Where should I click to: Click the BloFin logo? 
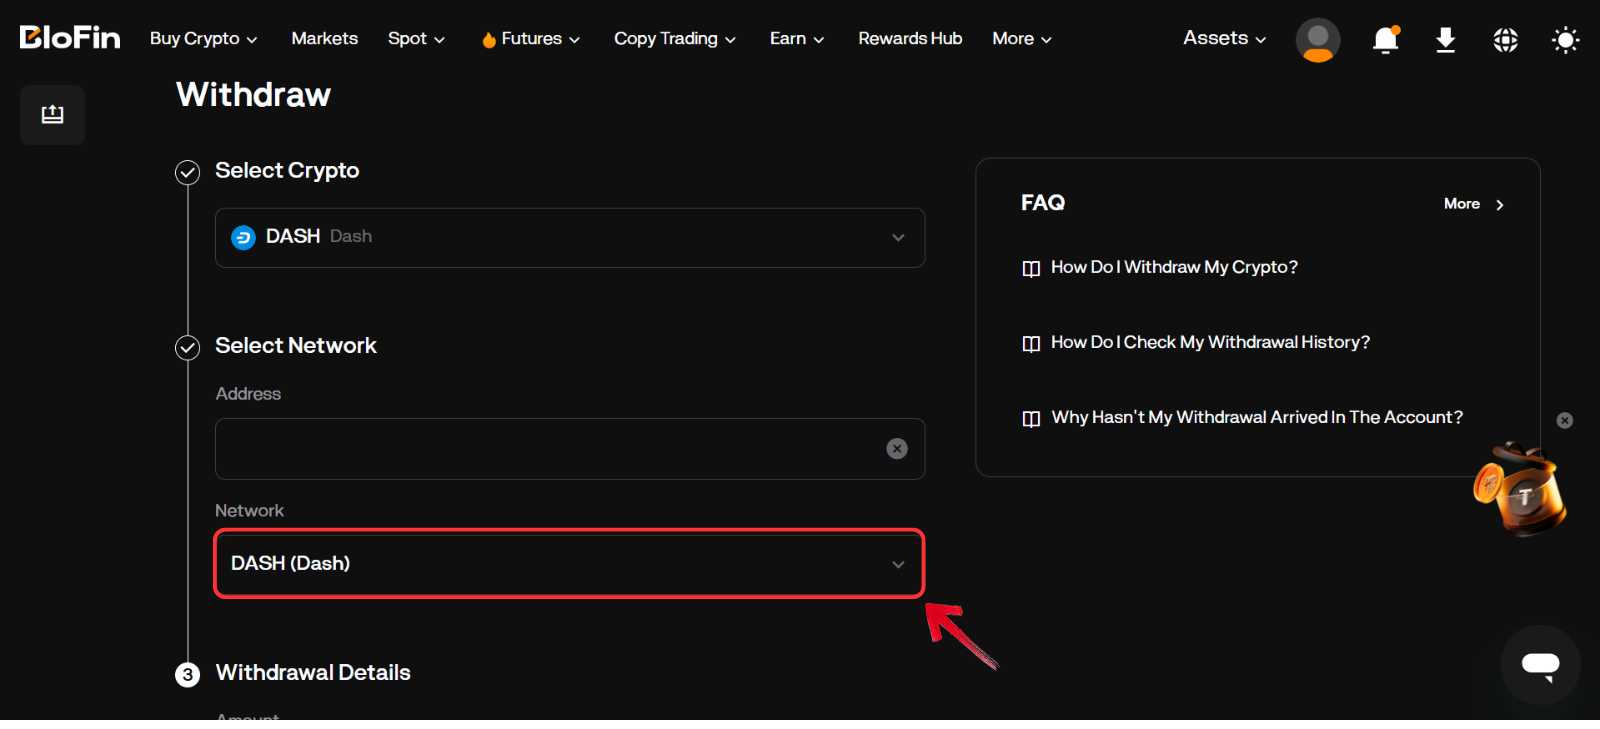pos(70,38)
